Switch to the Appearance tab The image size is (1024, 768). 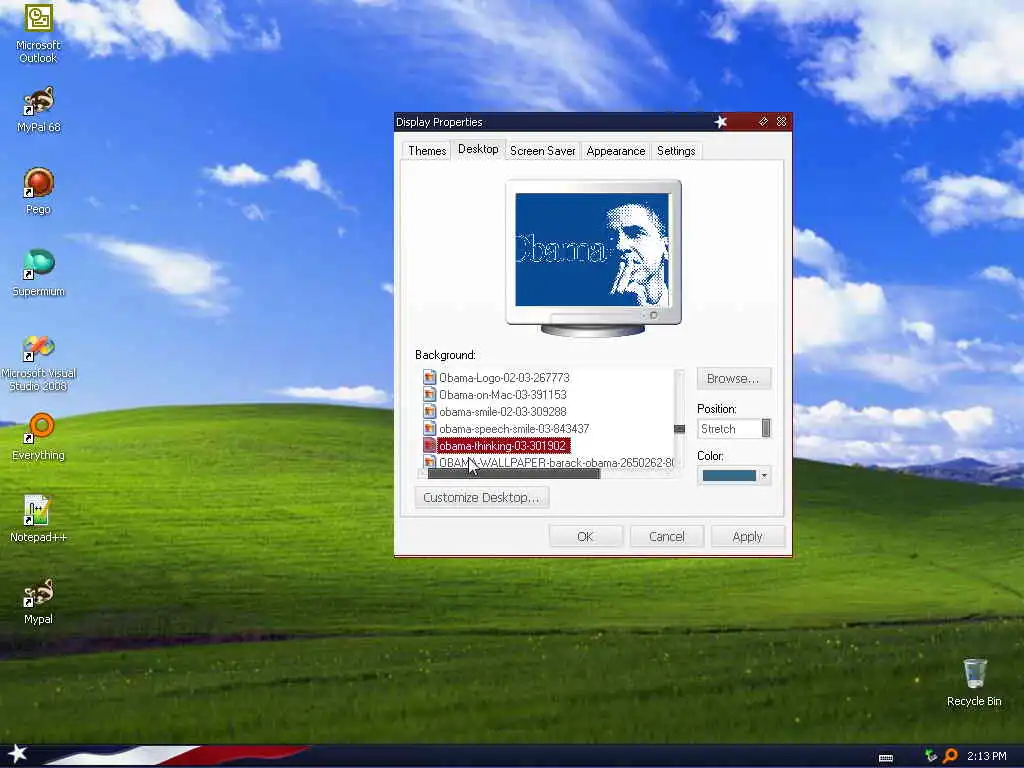click(x=615, y=151)
